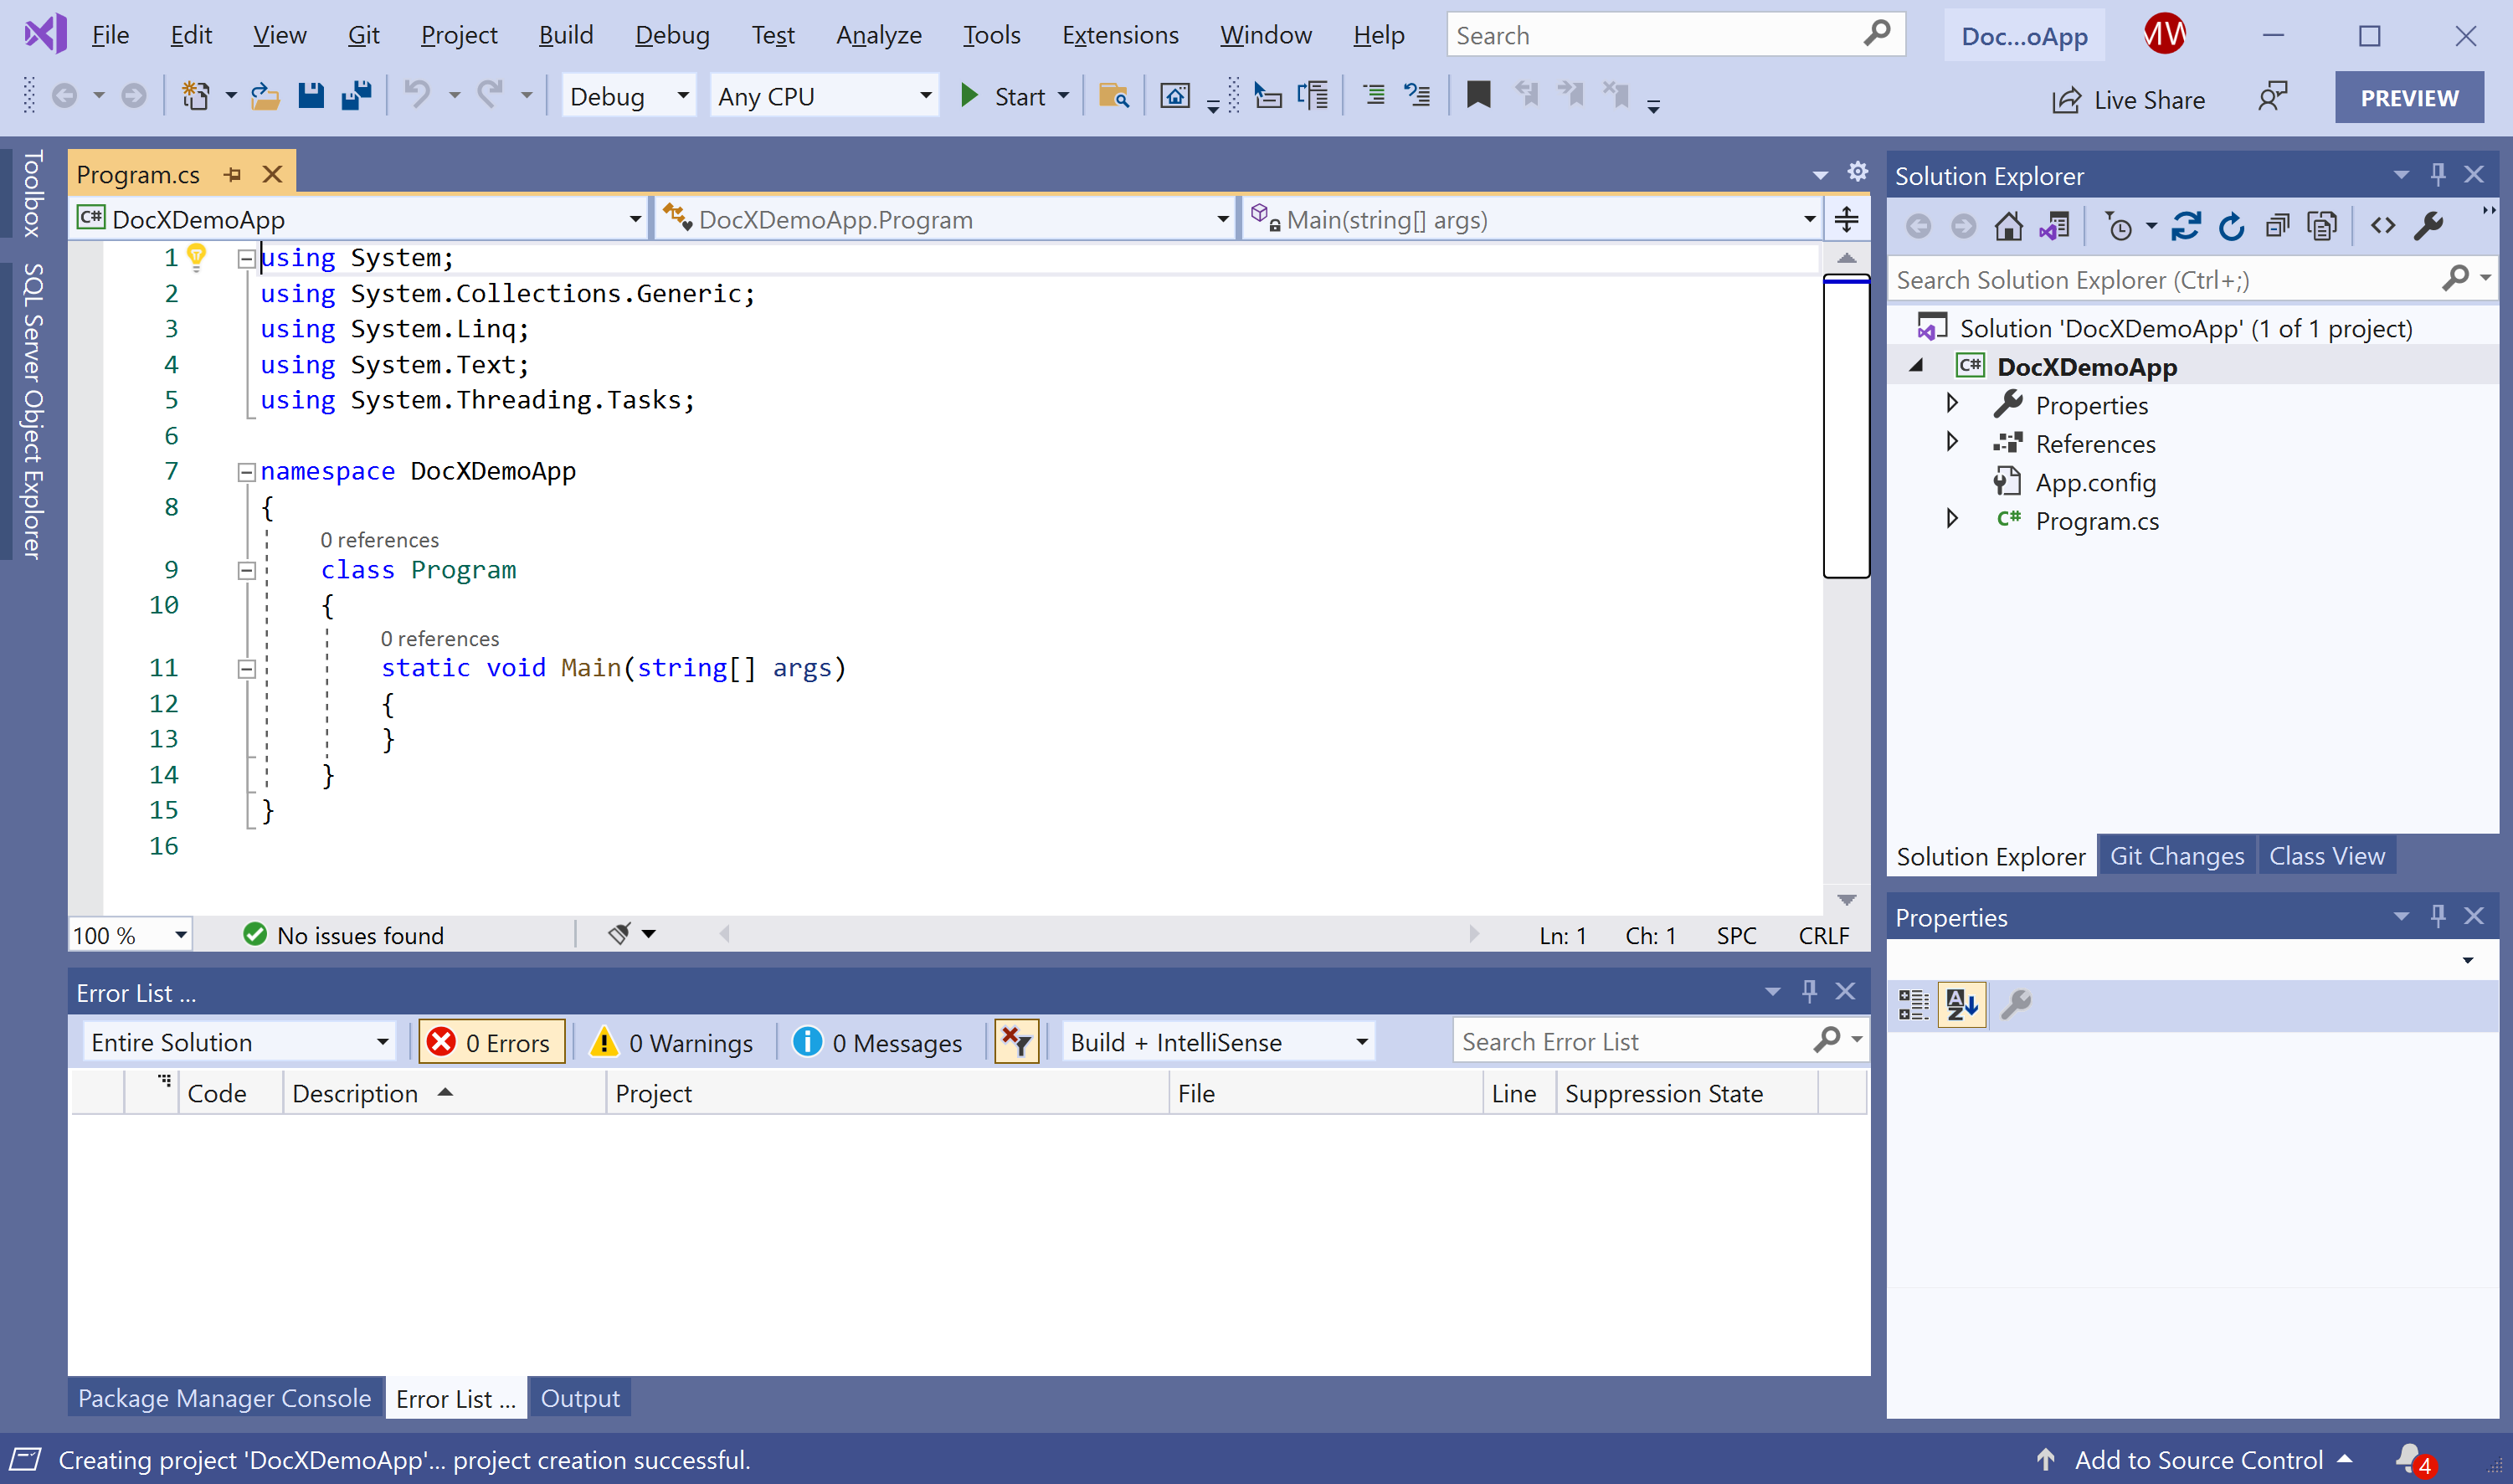Viewport: 2513px width, 1484px height.
Task: Toggle bookmark on current line
Action: coord(1478,96)
